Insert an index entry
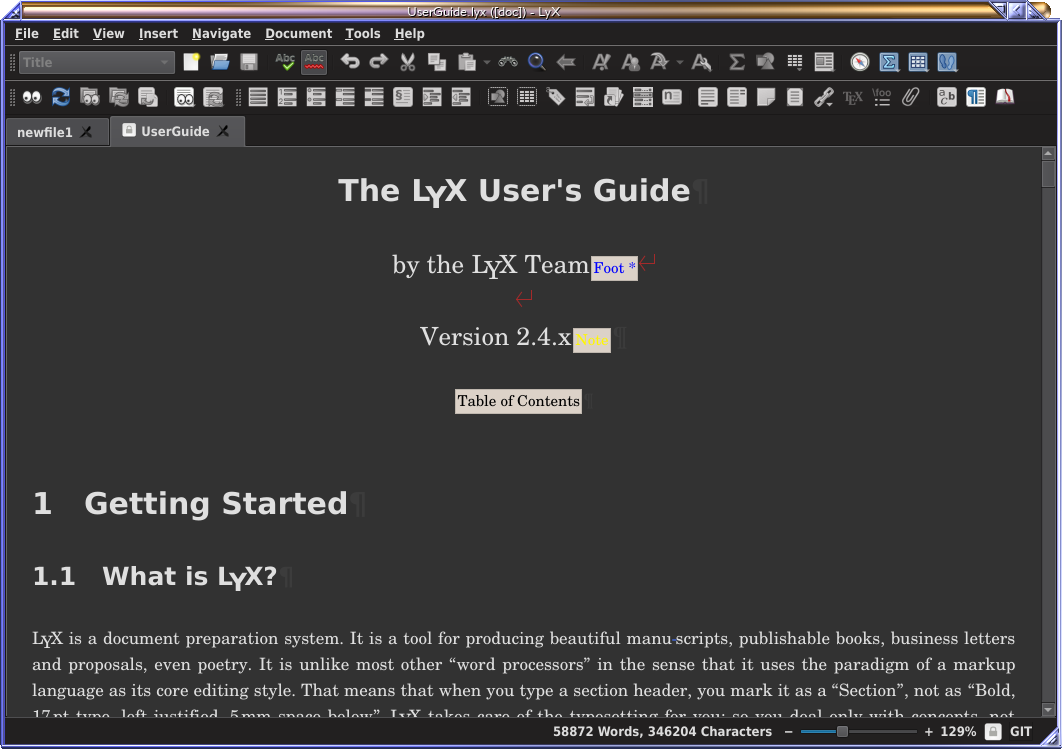 (x=643, y=97)
